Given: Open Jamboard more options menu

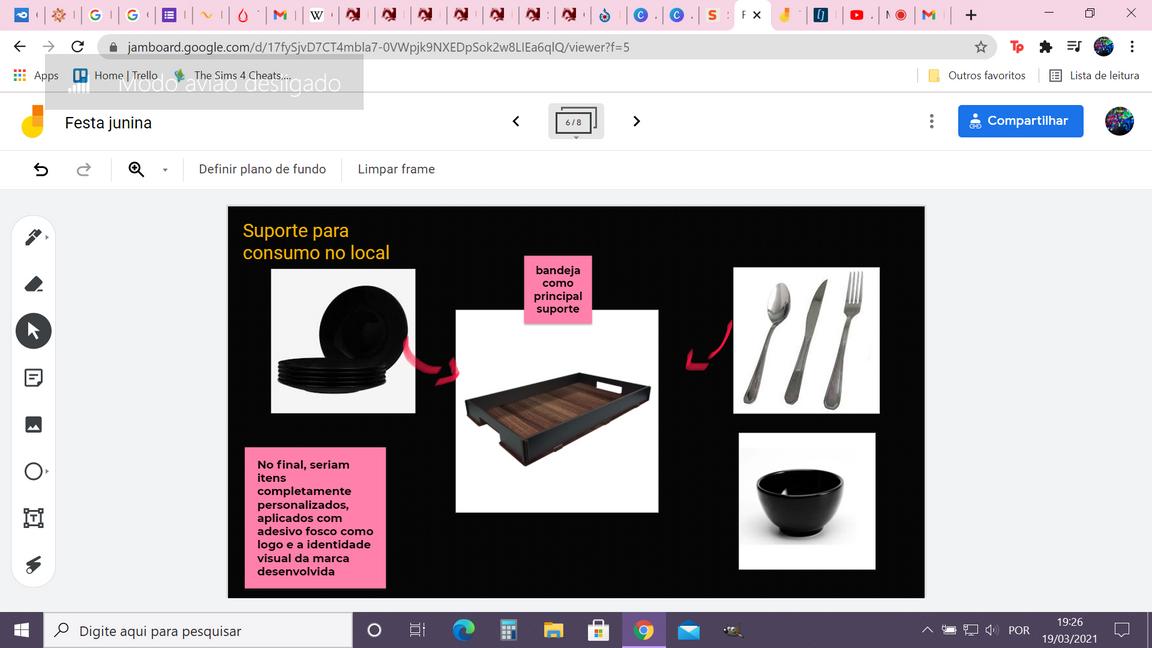Looking at the screenshot, I should (932, 121).
